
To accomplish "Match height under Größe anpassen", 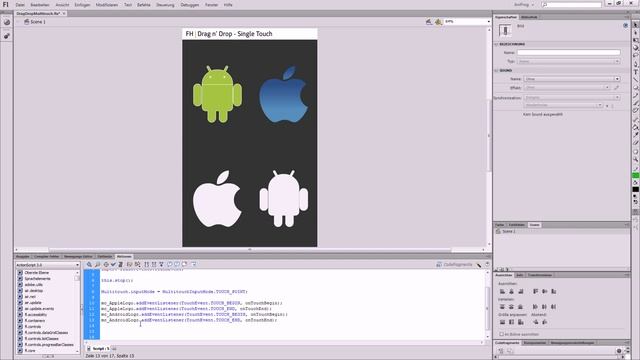I will (x=511, y=322).
